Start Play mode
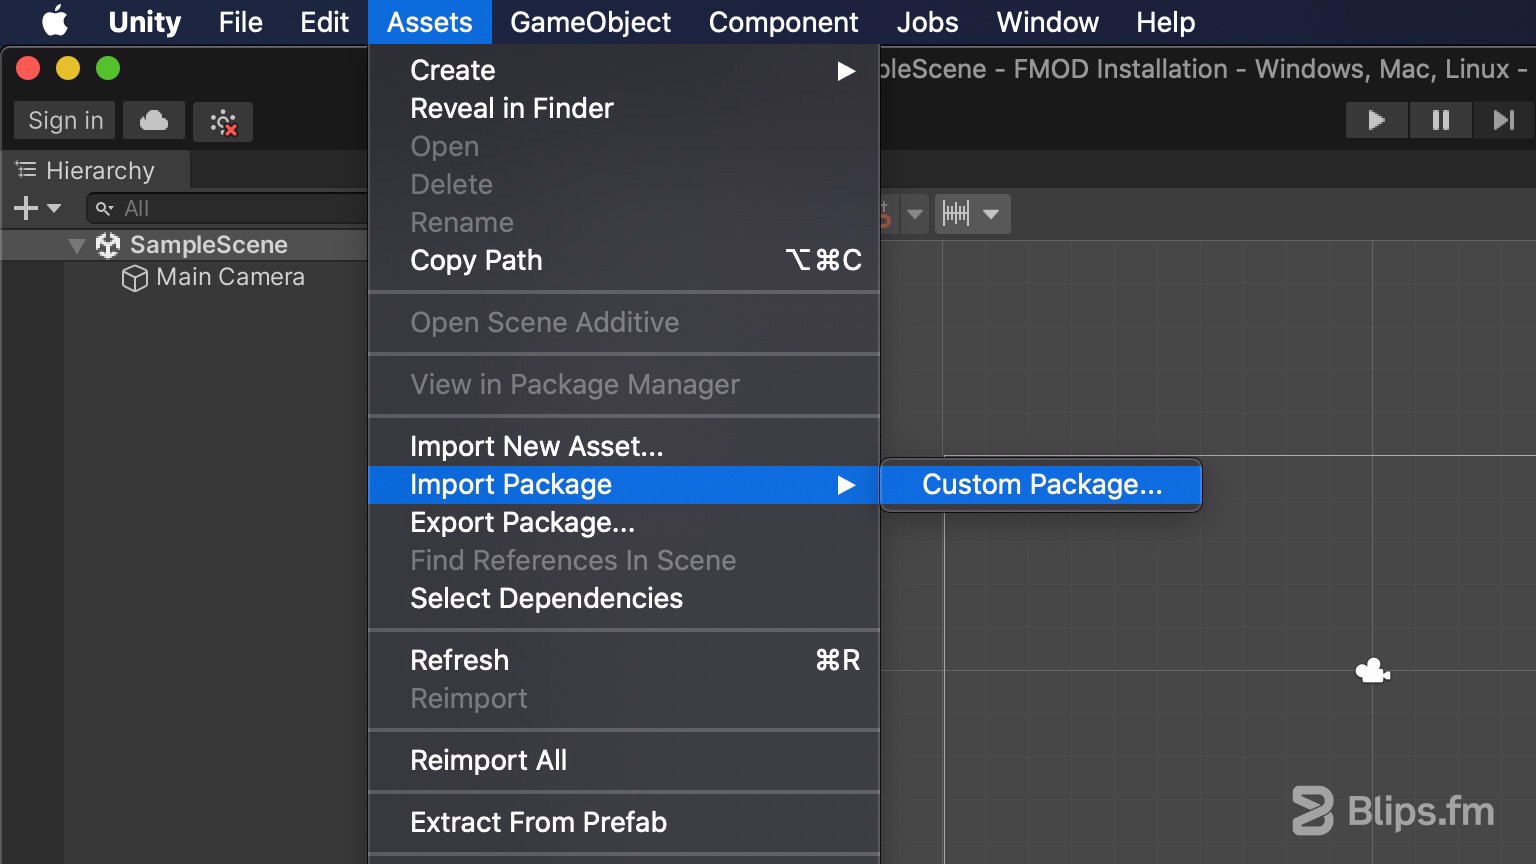This screenshot has height=864, width=1536. click(1376, 120)
